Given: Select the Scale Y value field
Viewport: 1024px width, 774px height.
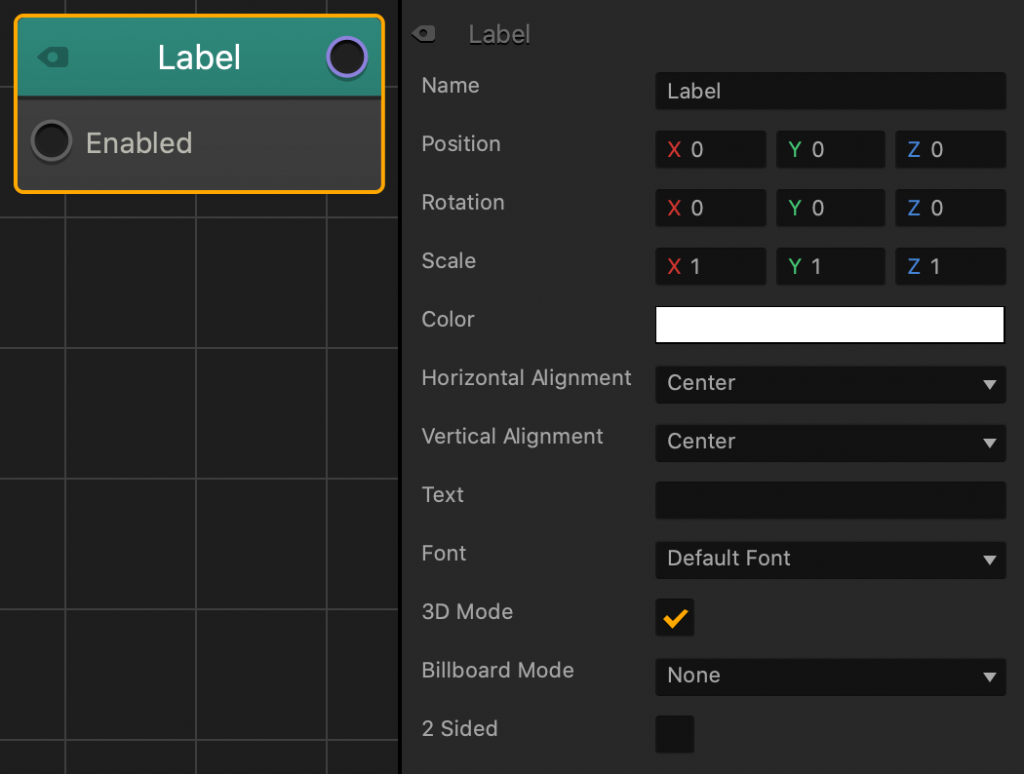Looking at the screenshot, I should pos(830,266).
